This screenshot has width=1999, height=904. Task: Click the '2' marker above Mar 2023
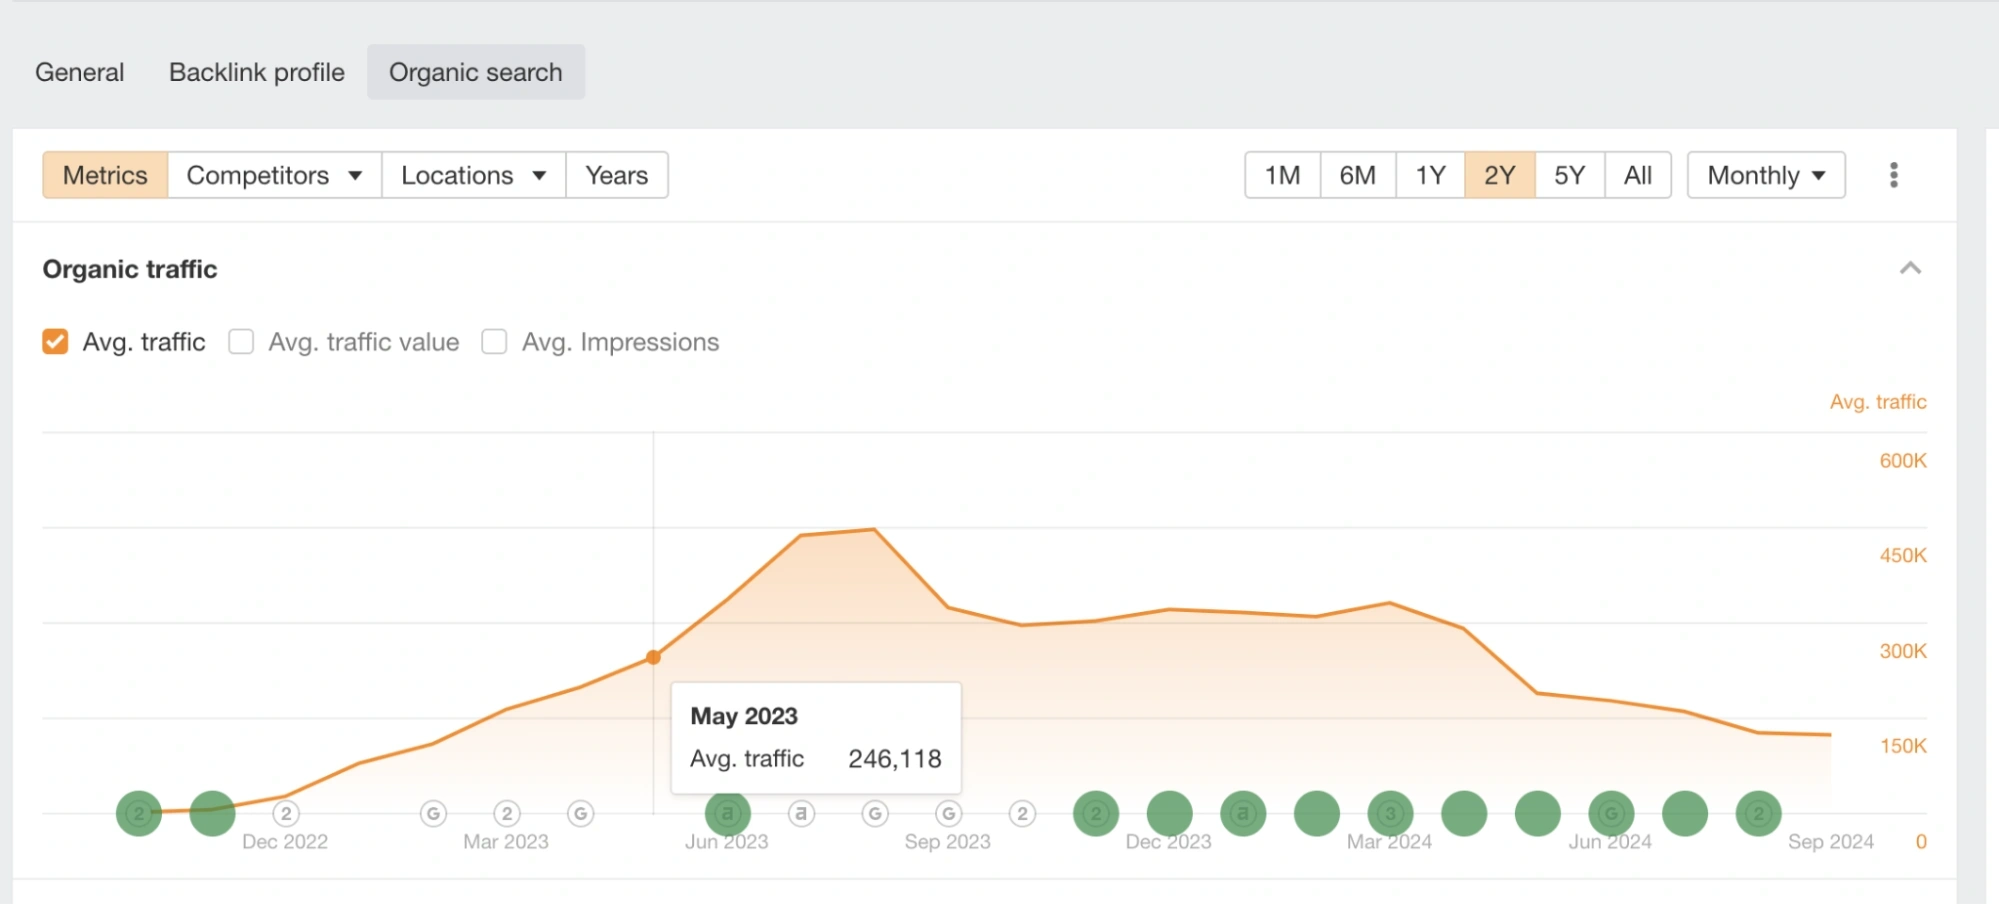tap(507, 813)
